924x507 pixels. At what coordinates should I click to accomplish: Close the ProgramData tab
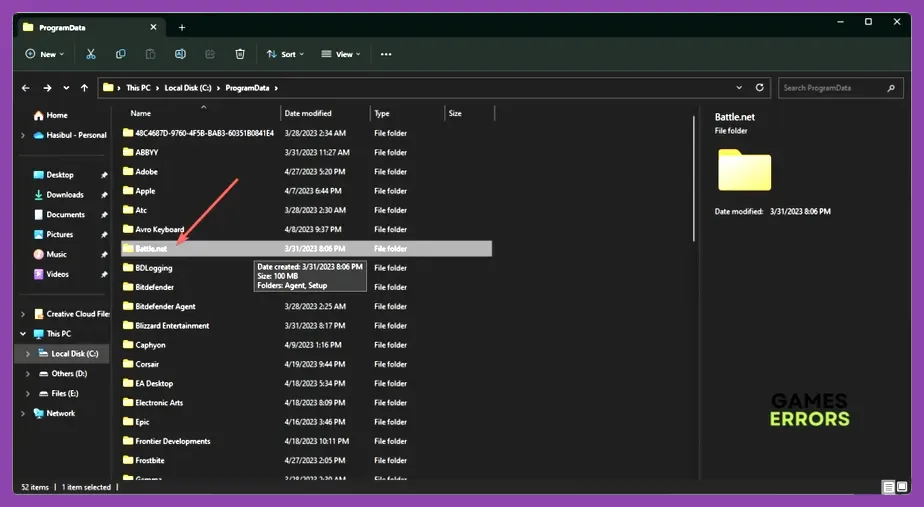(x=153, y=27)
